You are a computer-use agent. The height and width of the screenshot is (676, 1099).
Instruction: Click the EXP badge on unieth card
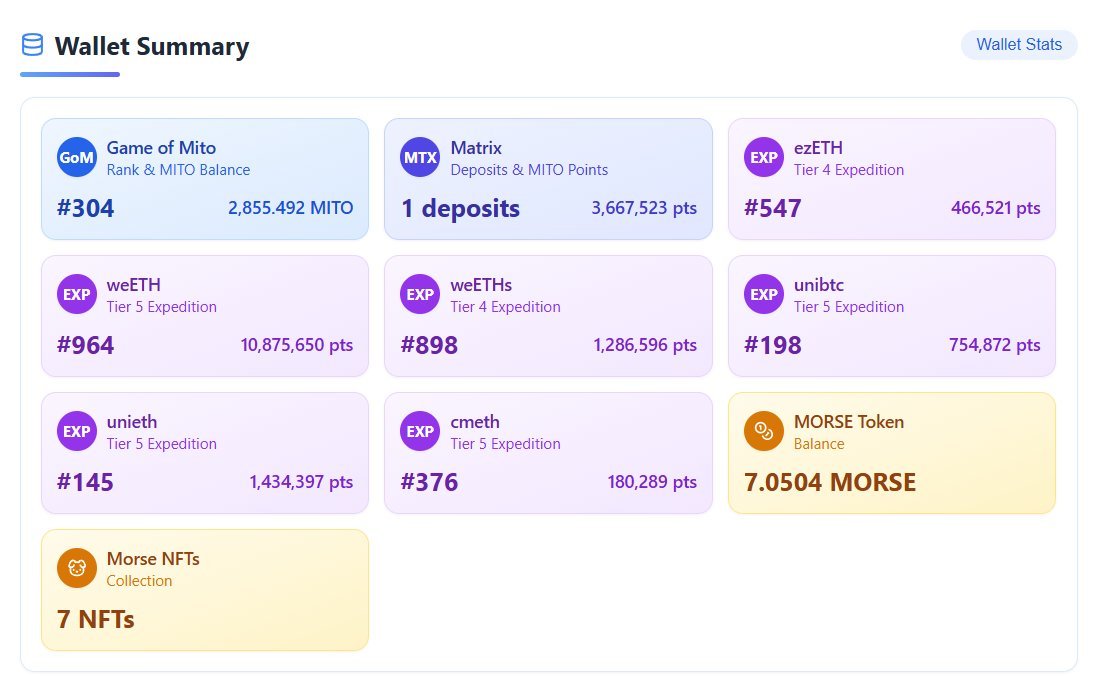pyautogui.click(x=76, y=431)
